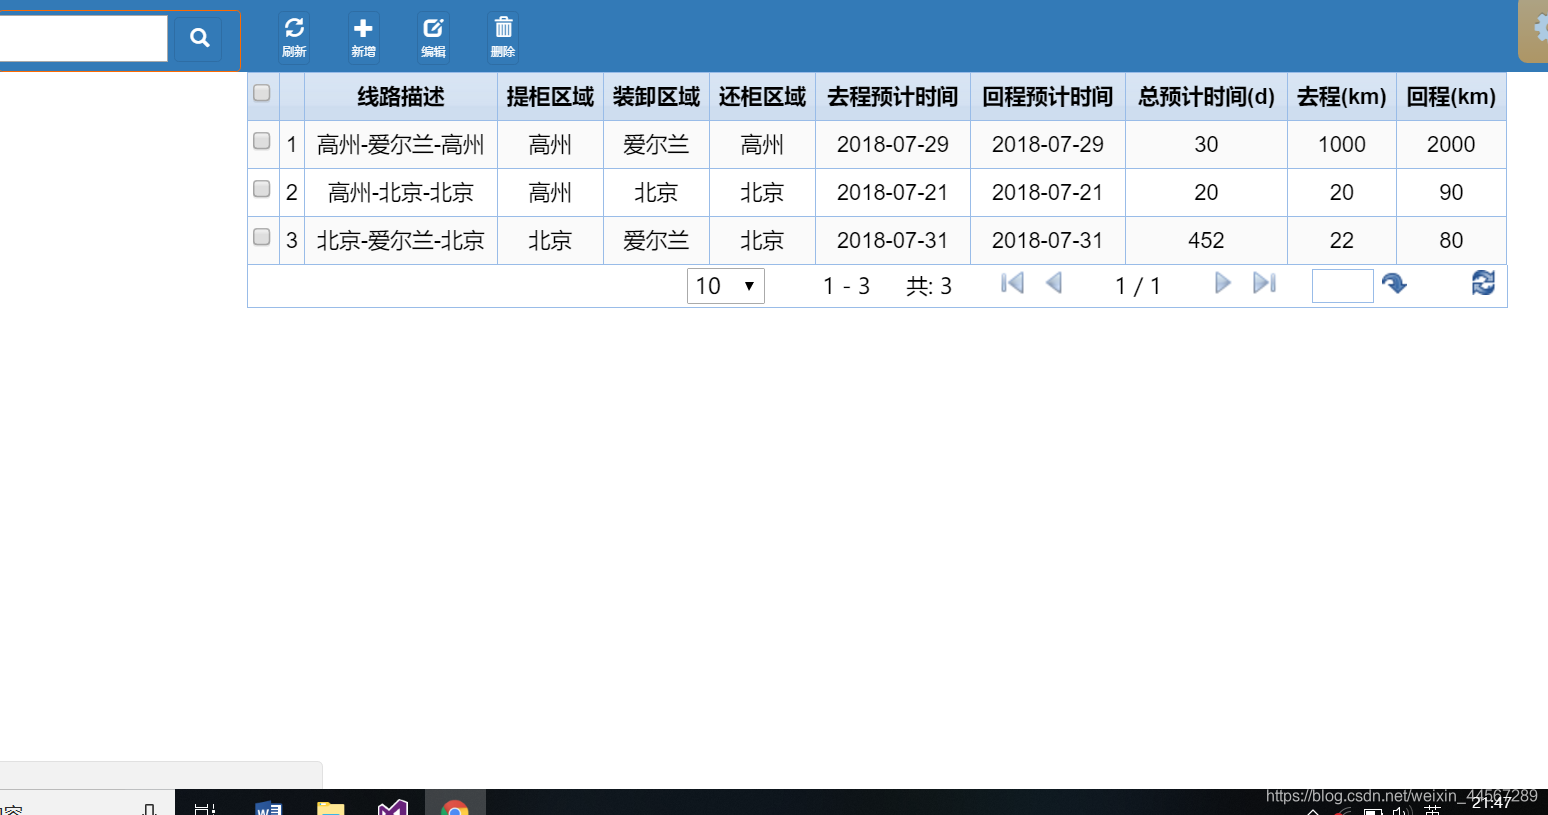The image size is (1548, 815).
Task: Click the 去程预计时间 column header
Action: point(893,97)
